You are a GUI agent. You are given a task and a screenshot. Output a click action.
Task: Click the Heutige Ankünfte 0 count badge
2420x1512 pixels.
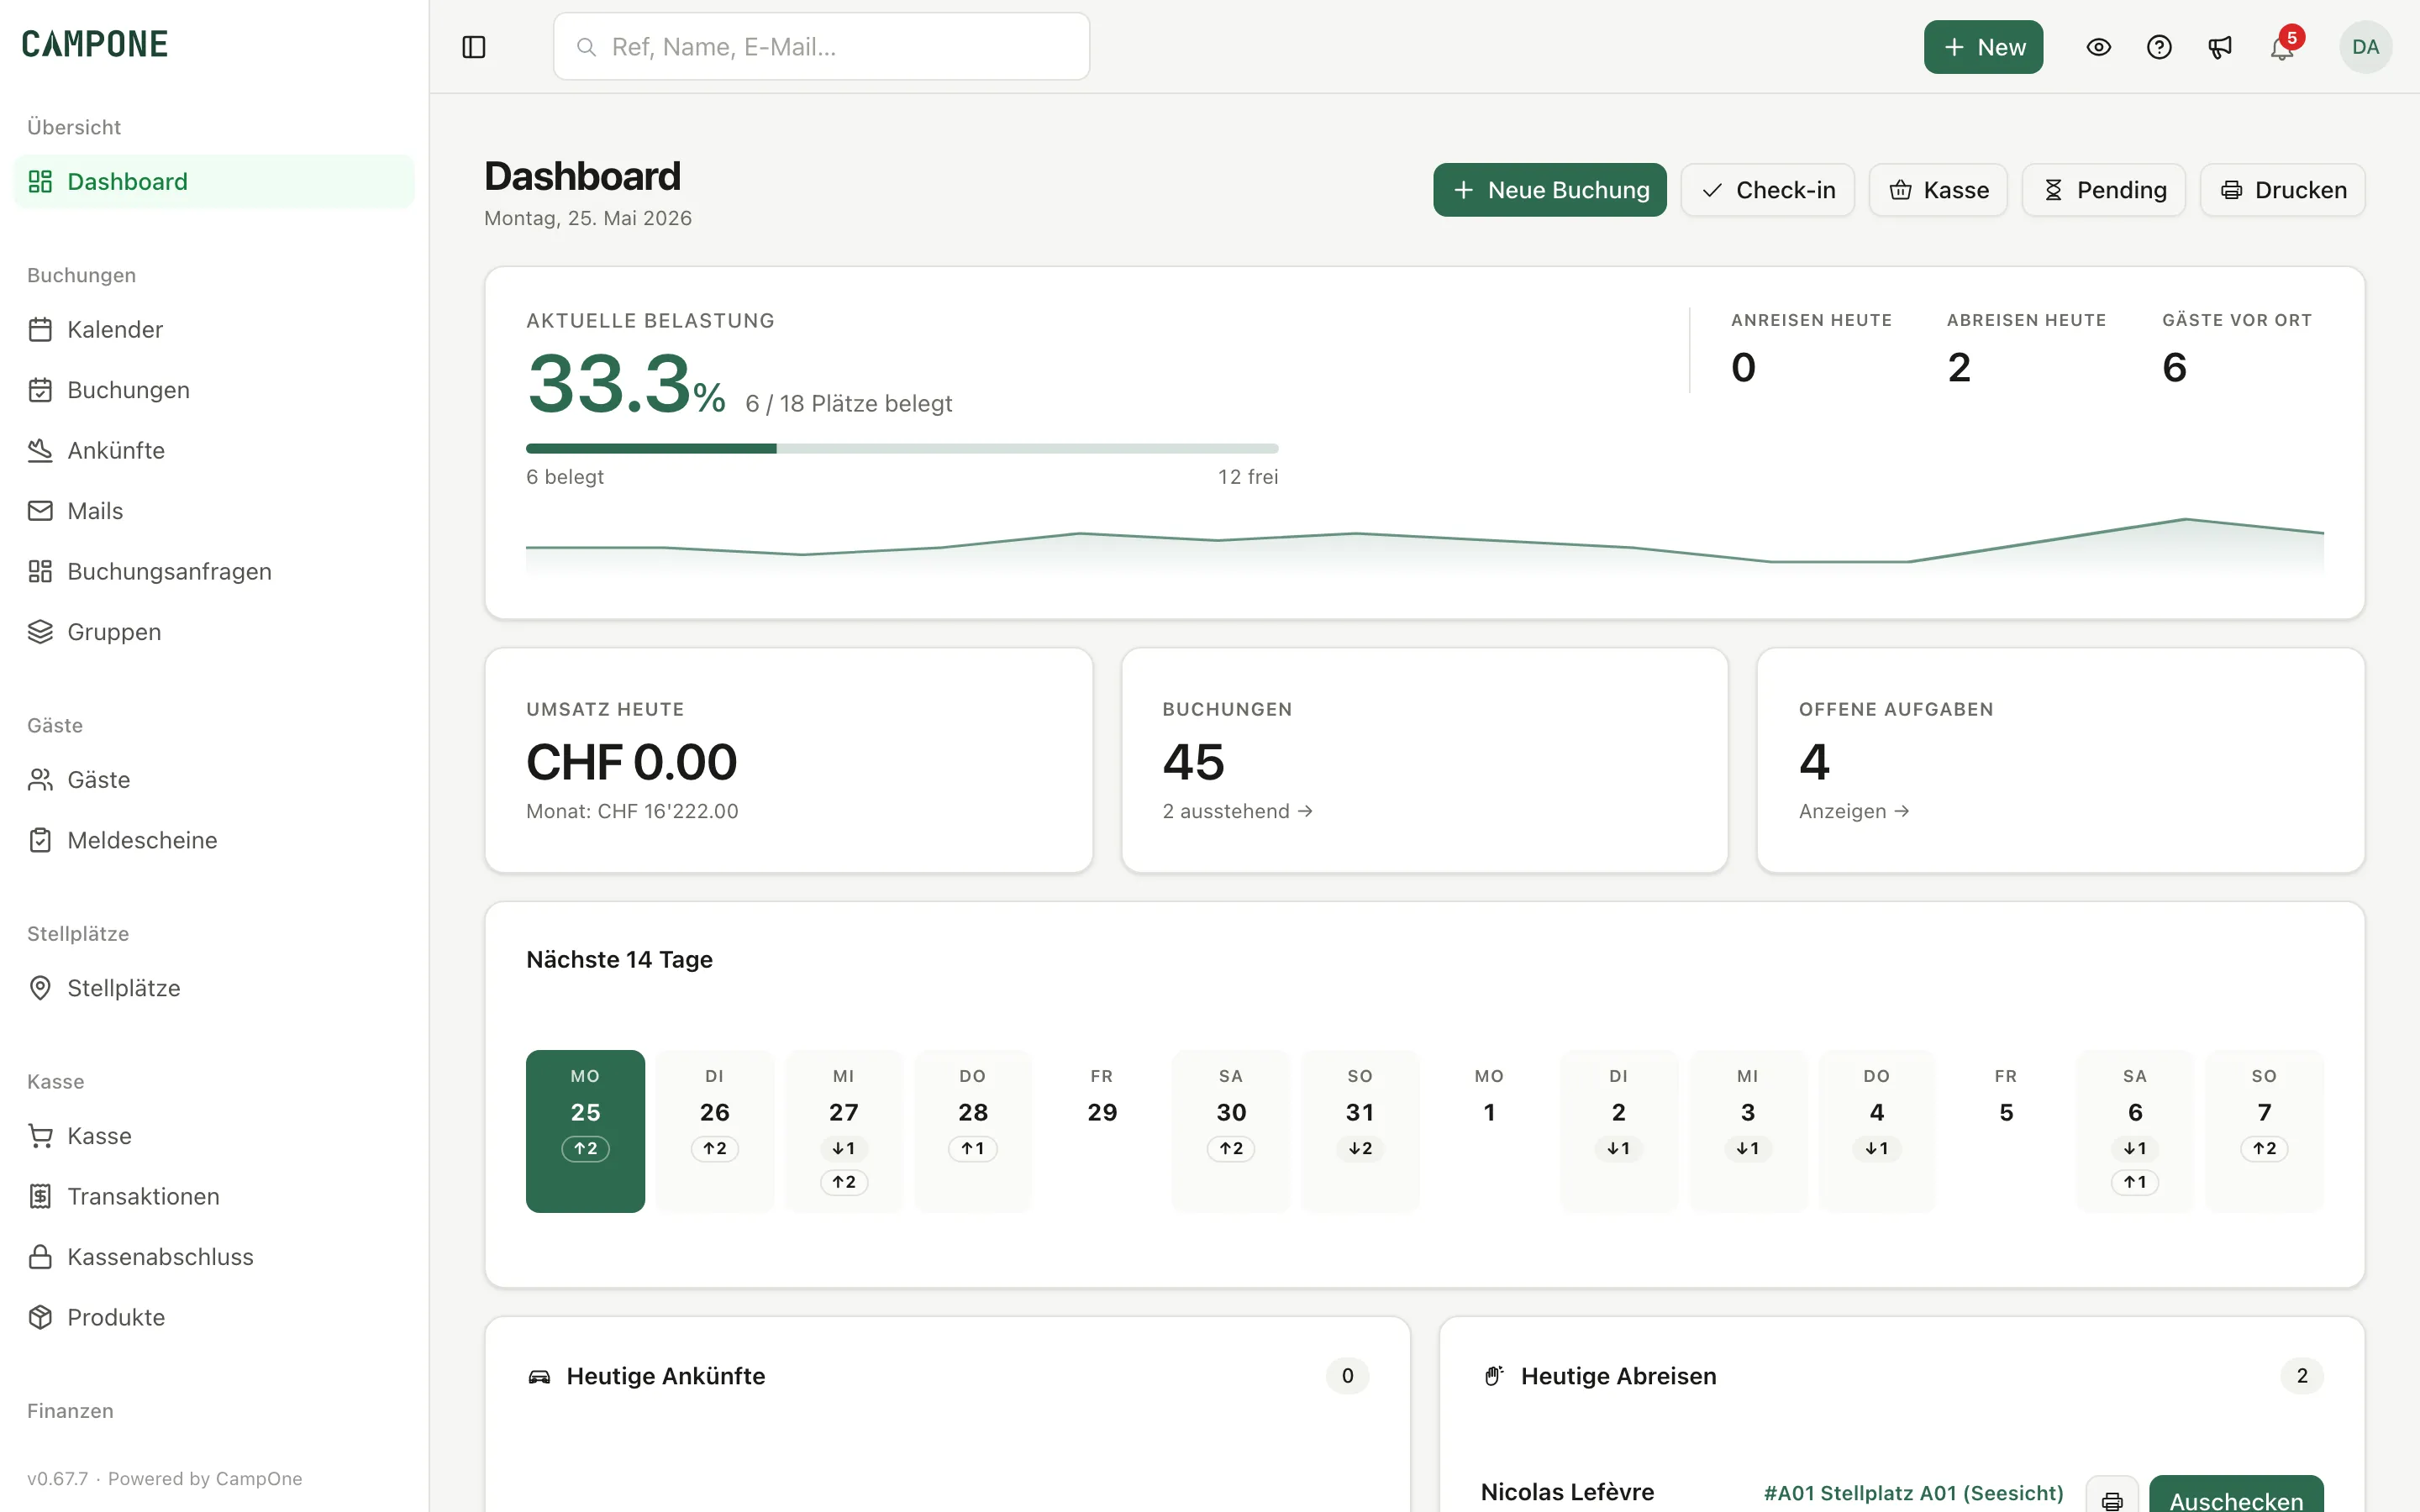[x=1347, y=1376]
